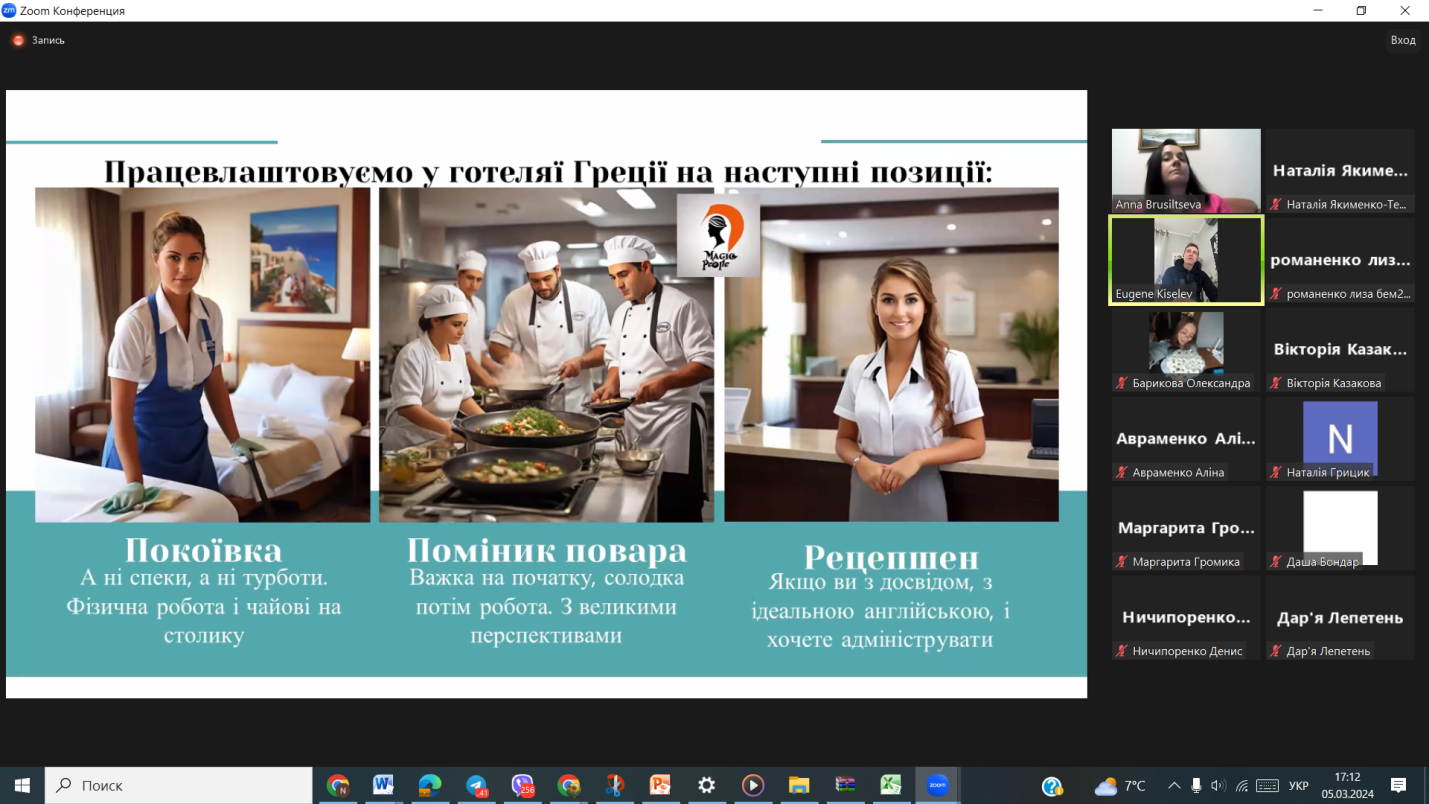Select Eugene Kiselev's highlighted video tile
Image resolution: width=1429 pixels, height=804 pixels.
pos(1186,260)
